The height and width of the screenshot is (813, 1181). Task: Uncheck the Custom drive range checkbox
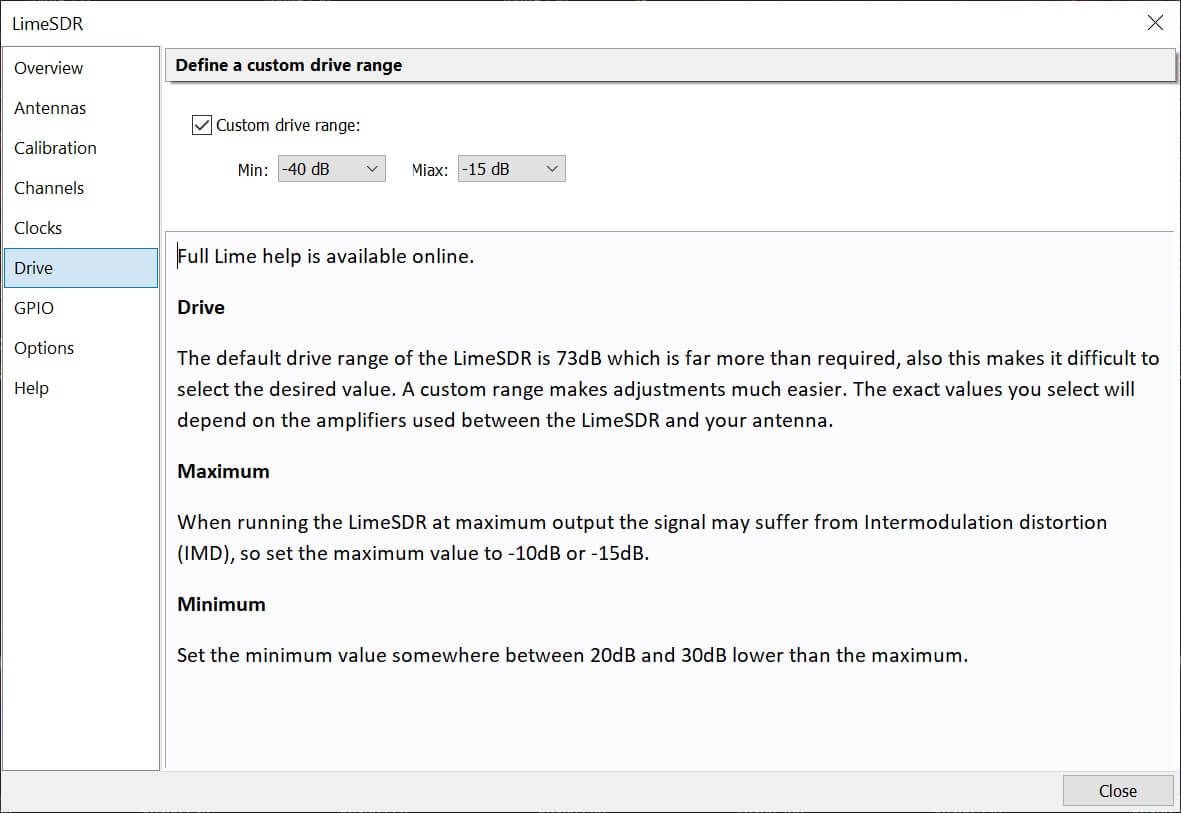click(201, 124)
